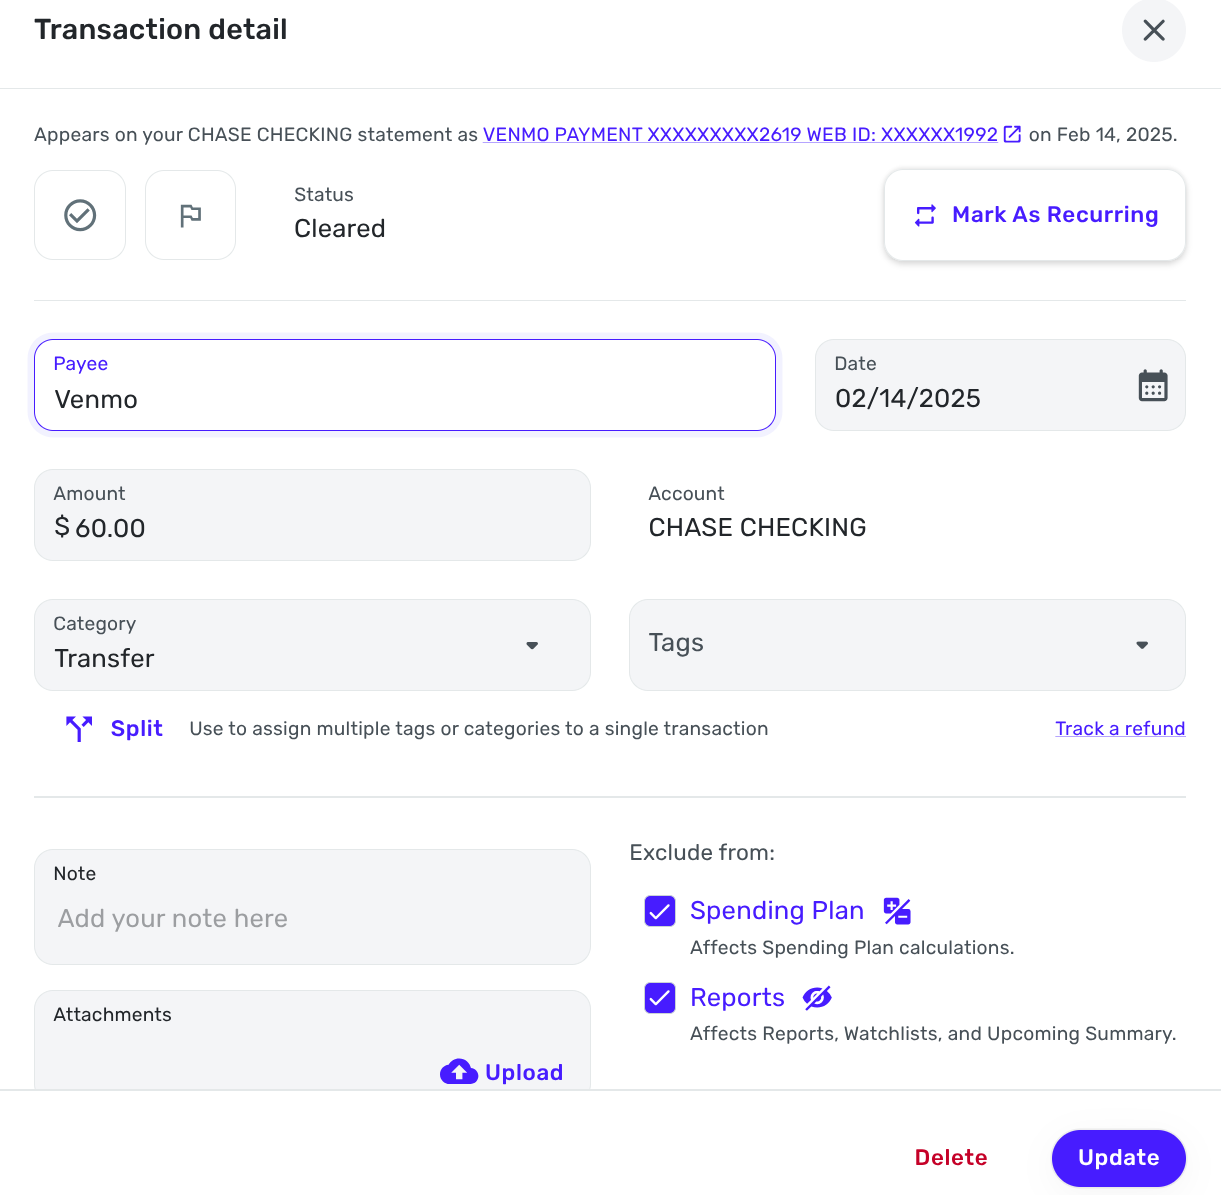Click into the Note text area
The image size is (1221, 1195).
click(x=312, y=907)
